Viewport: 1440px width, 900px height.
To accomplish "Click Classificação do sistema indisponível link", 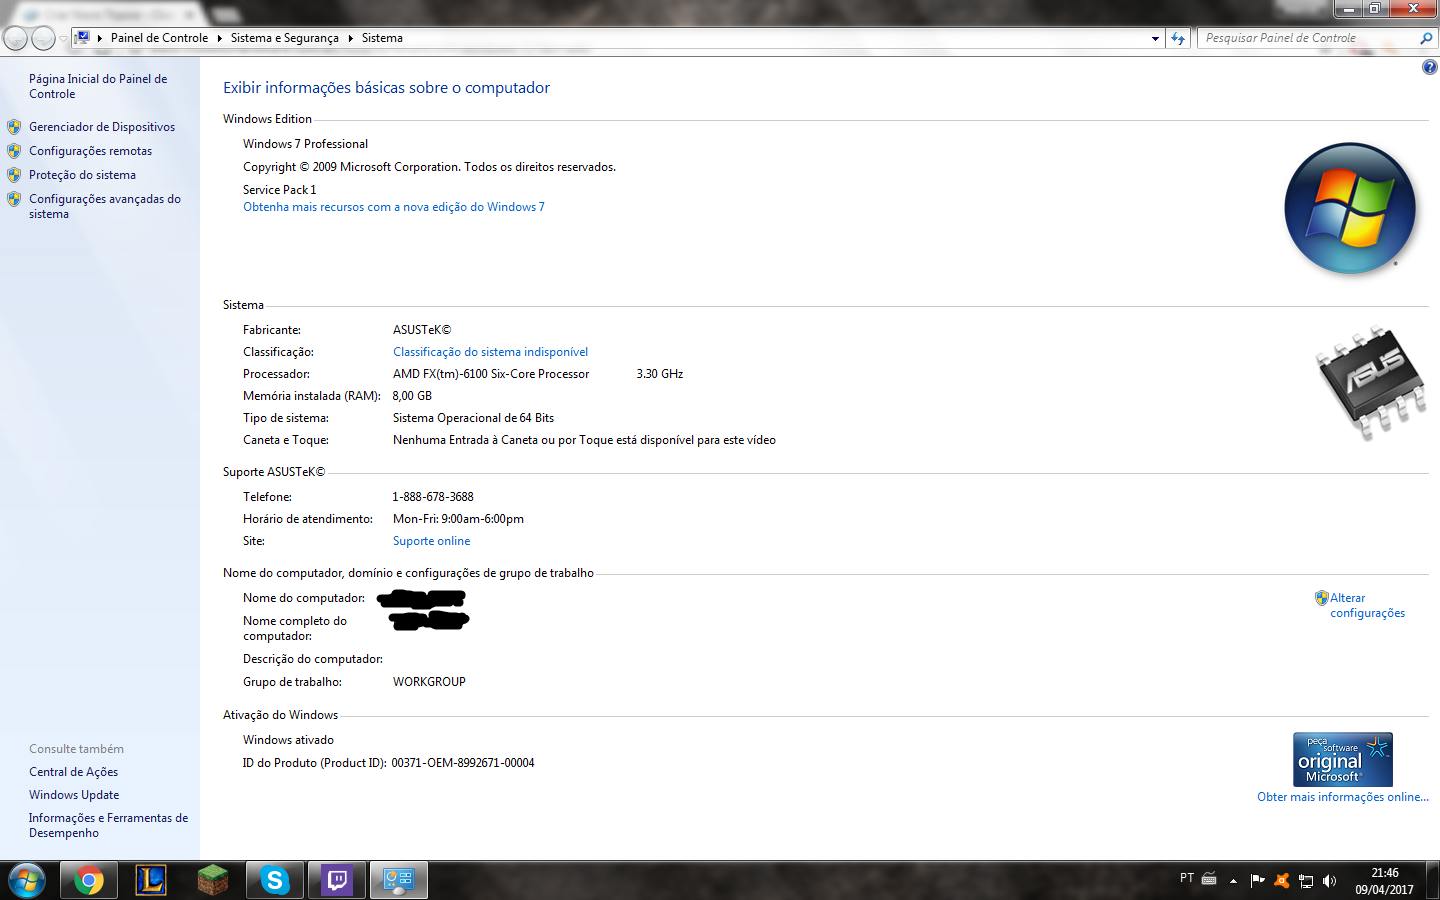I will tap(490, 352).
